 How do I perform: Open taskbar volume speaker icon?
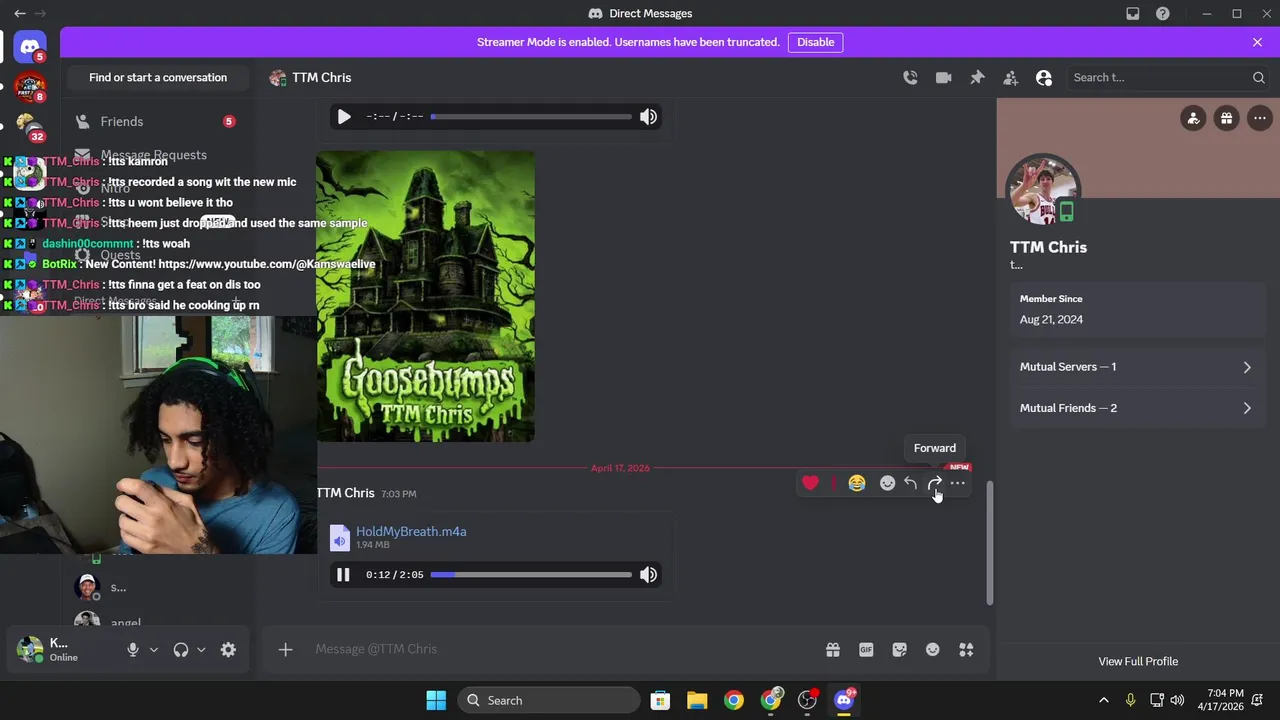[1178, 700]
